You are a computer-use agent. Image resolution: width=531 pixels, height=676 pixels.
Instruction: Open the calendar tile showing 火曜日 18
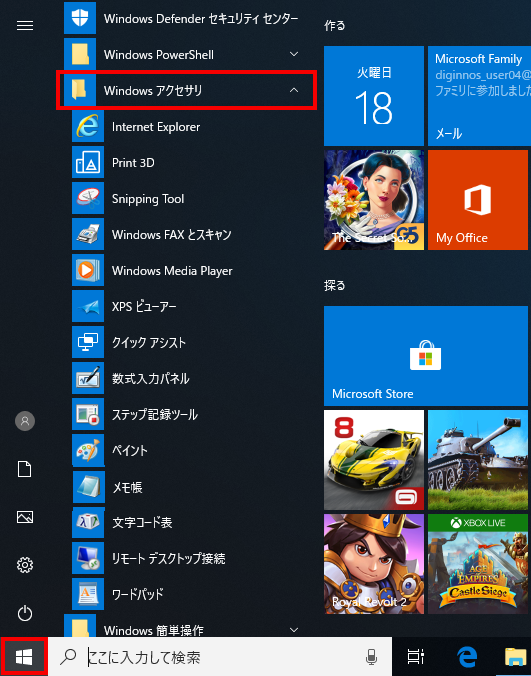[374, 96]
